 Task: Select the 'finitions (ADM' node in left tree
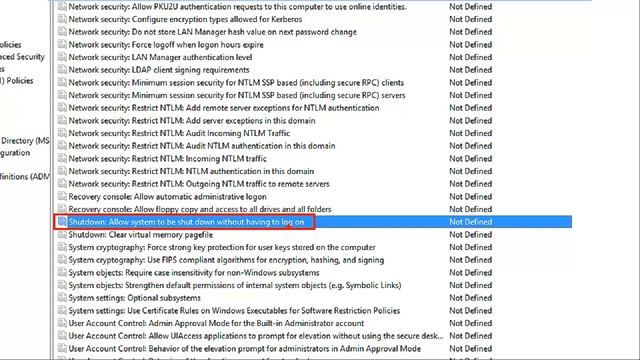pyautogui.click(x=24, y=177)
